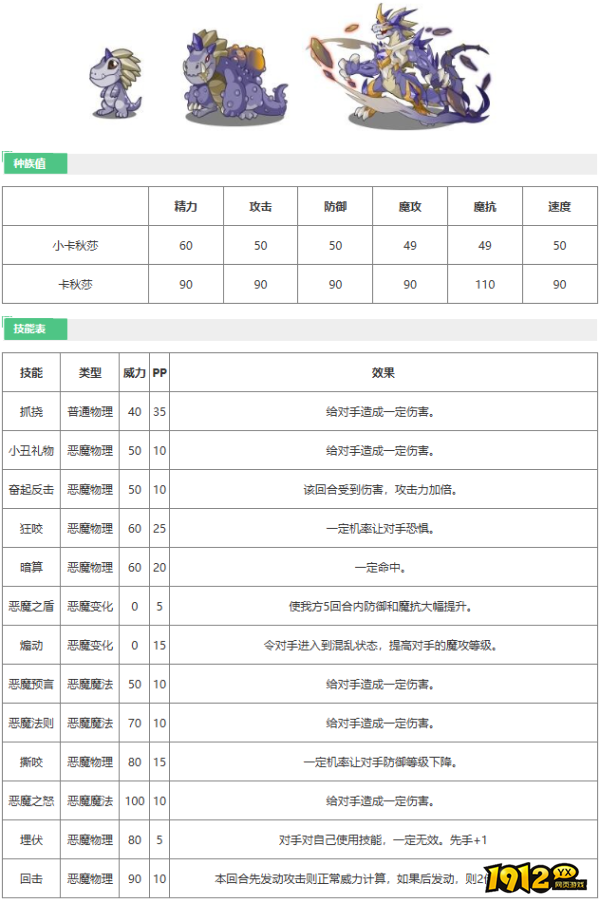
Task: Select the skill name 暗算
Action: [x=31, y=568]
